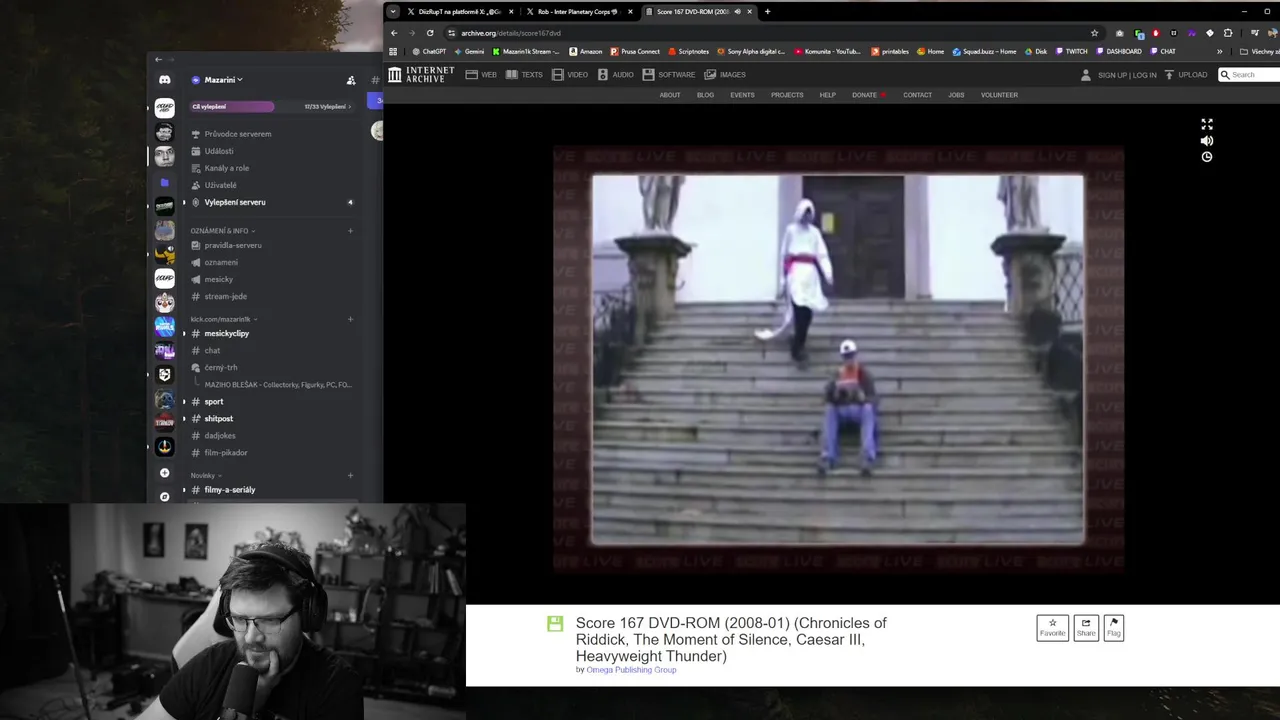Image resolution: width=1280 pixels, height=720 pixels.
Task: Collapse the Novinky category
Action: point(206,475)
